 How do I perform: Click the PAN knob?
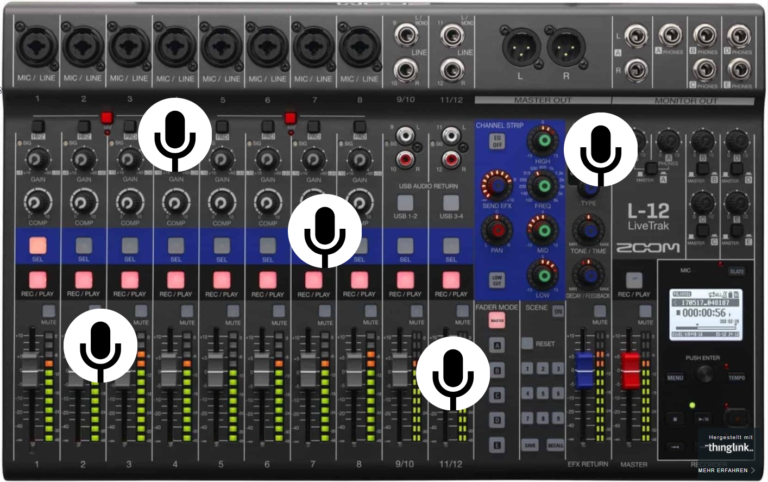pyautogui.click(x=497, y=230)
